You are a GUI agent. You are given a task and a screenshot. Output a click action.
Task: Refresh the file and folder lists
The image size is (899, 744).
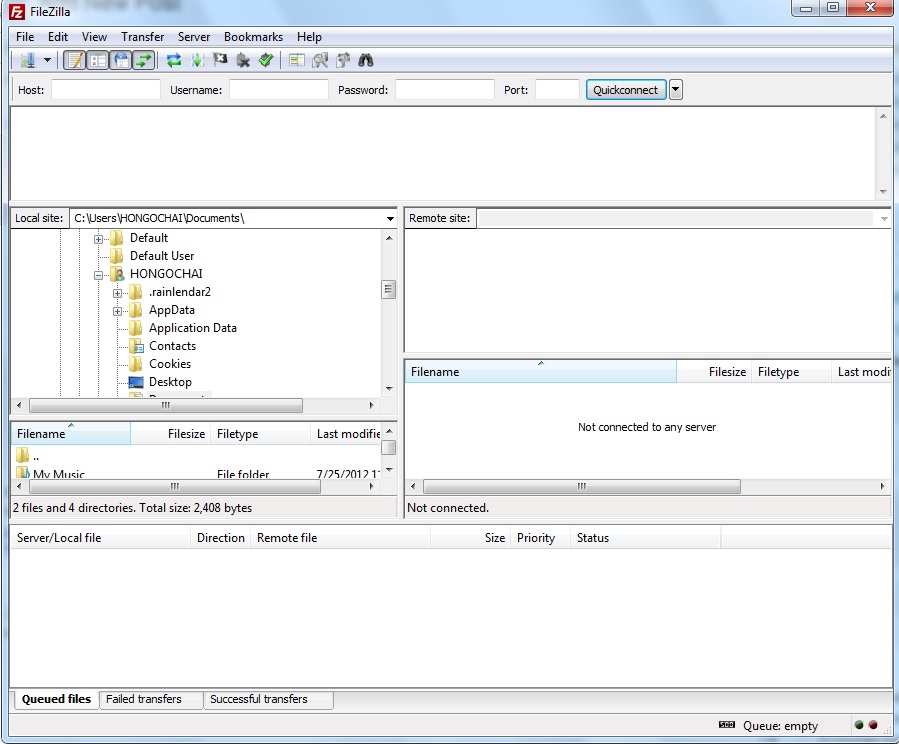(174, 60)
